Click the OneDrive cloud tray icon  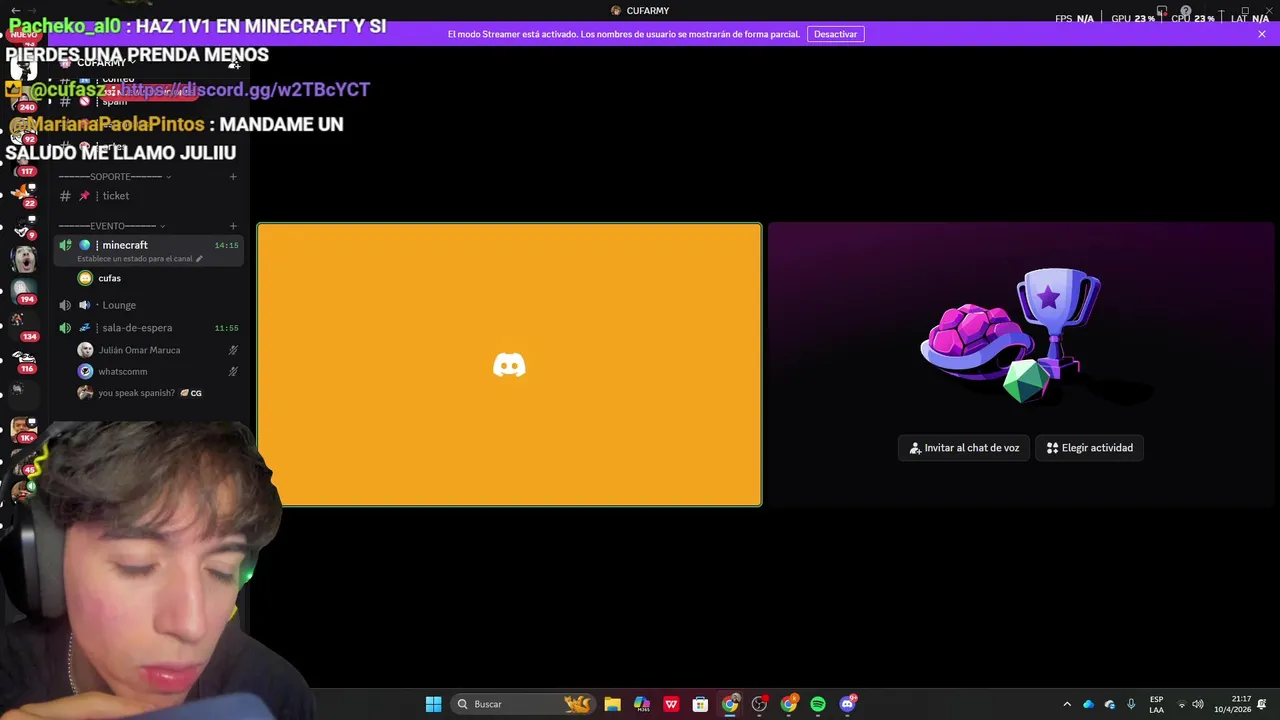click(x=1089, y=704)
